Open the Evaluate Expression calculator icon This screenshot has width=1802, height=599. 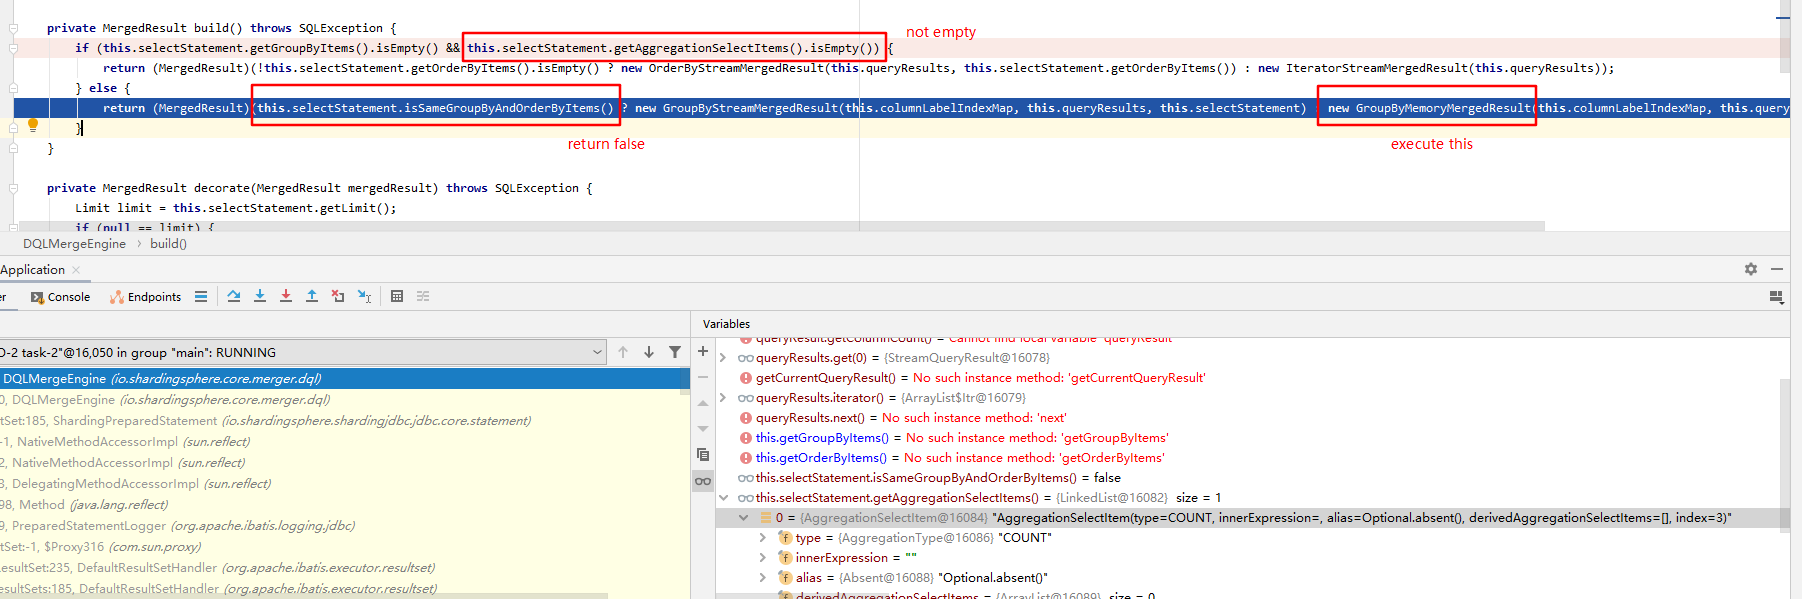[397, 296]
